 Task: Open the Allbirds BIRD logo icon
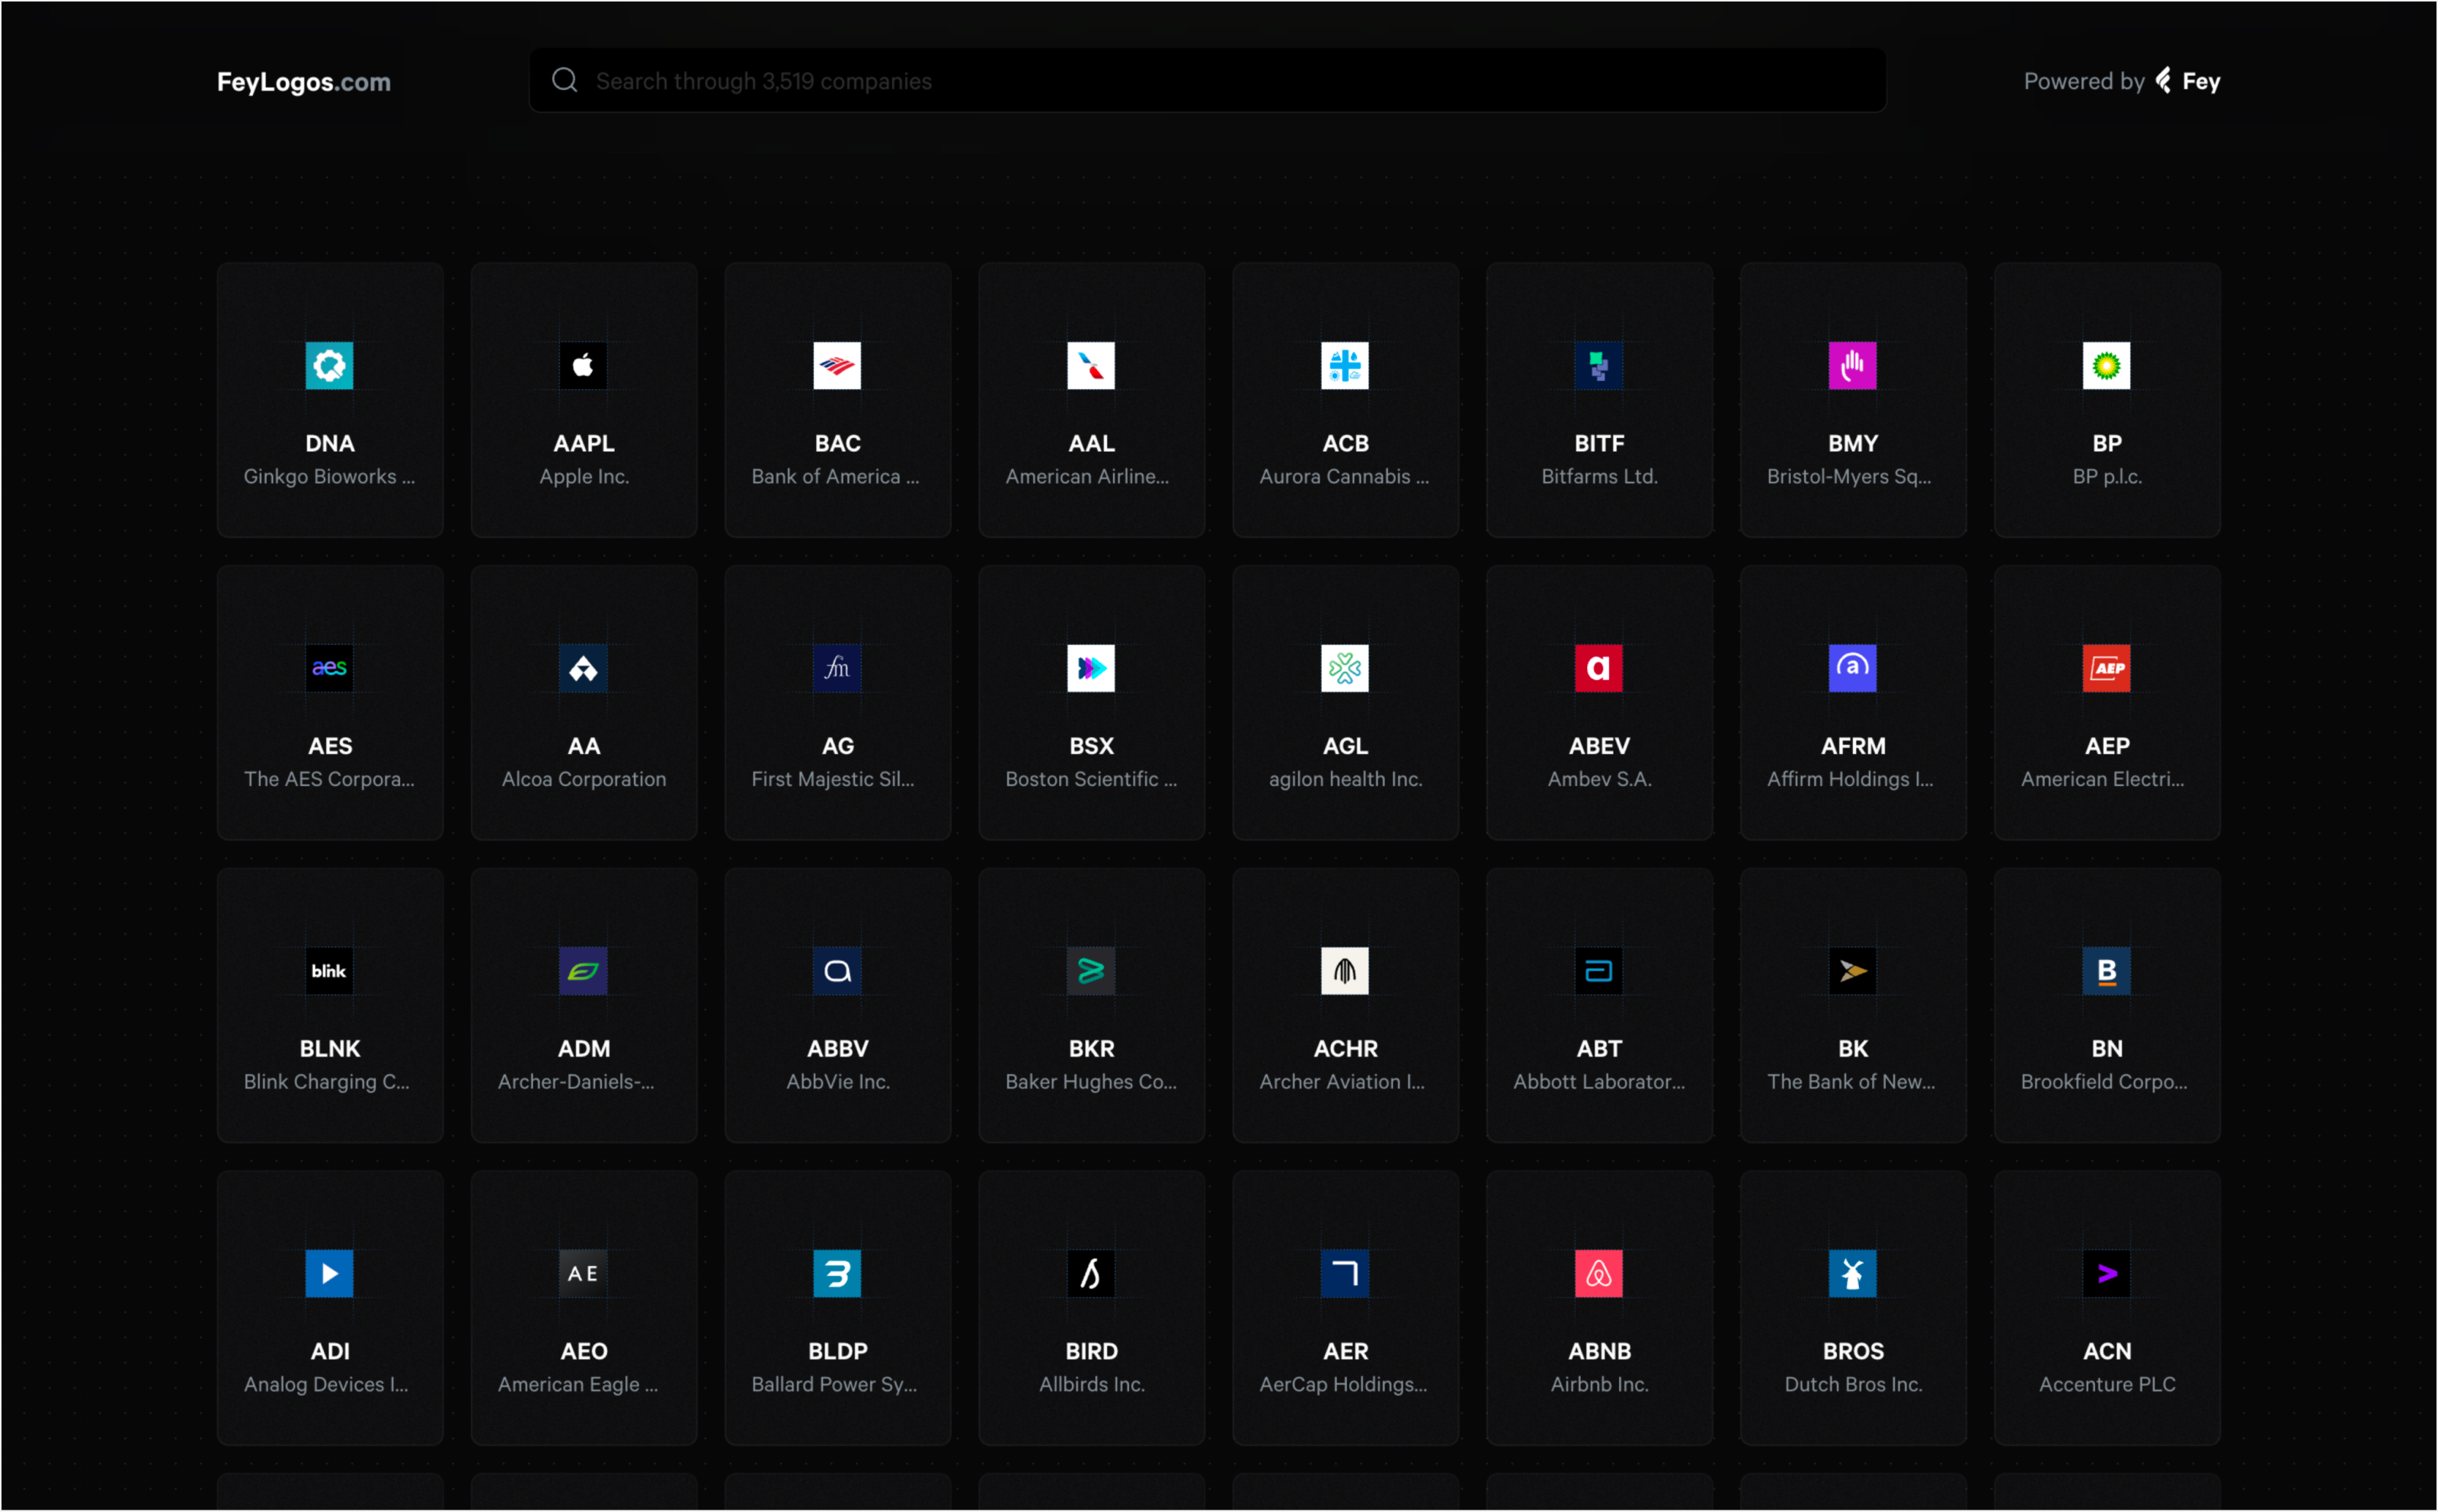pyautogui.click(x=1091, y=1273)
